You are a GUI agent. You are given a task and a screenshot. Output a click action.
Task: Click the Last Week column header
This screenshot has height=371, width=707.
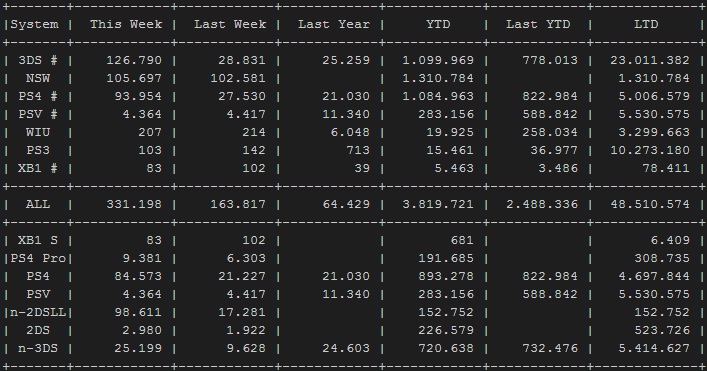[x=230, y=24]
